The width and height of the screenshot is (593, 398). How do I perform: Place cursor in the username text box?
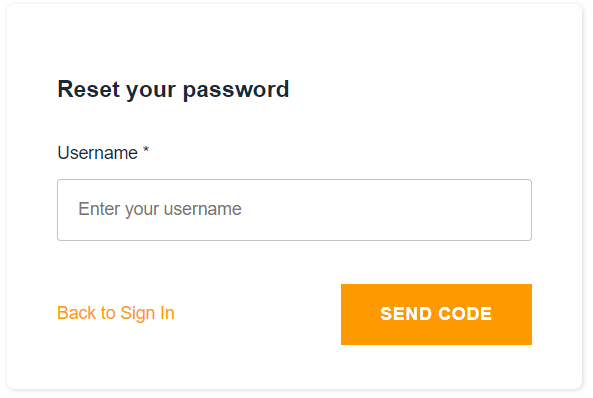point(294,210)
